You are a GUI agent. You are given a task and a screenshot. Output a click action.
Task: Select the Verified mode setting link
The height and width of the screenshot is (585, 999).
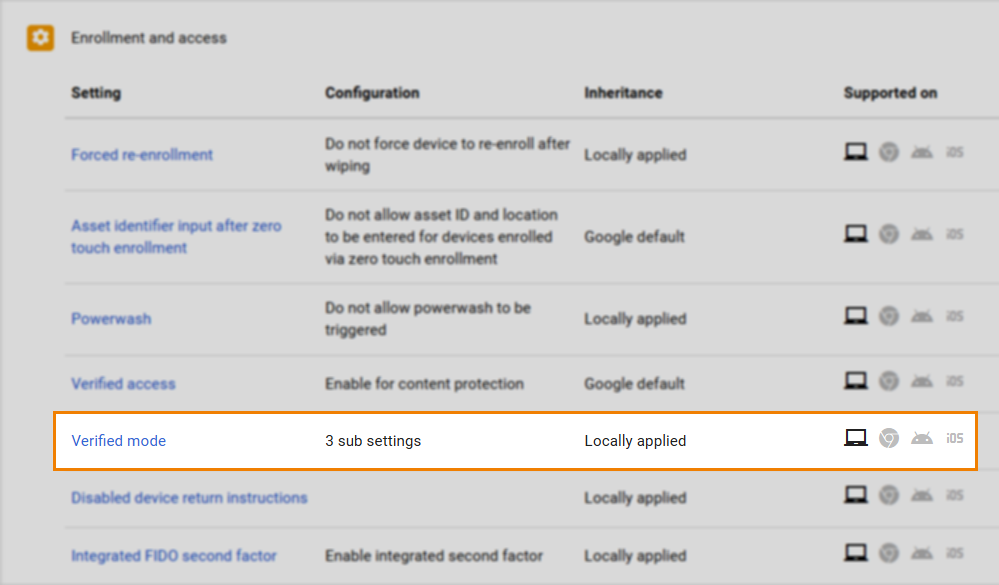[118, 441]
